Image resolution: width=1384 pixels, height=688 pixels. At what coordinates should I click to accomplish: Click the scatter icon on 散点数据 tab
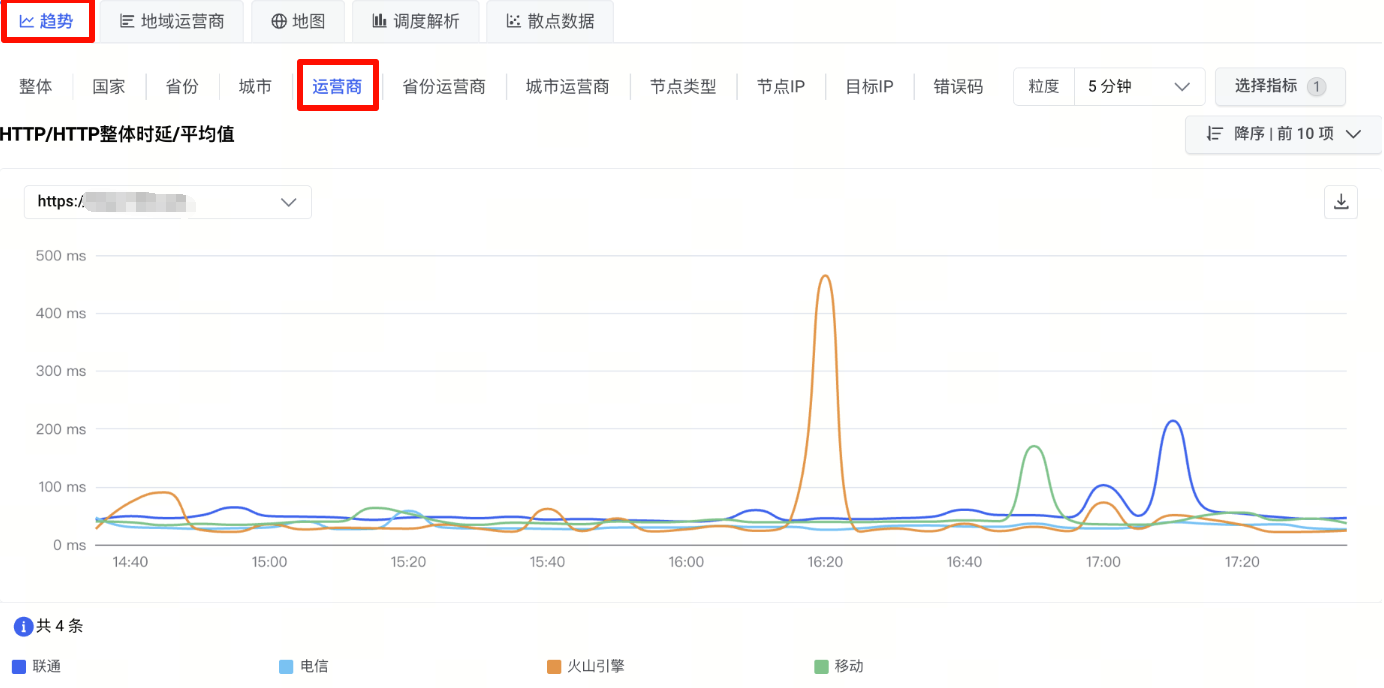click(514, 21)
